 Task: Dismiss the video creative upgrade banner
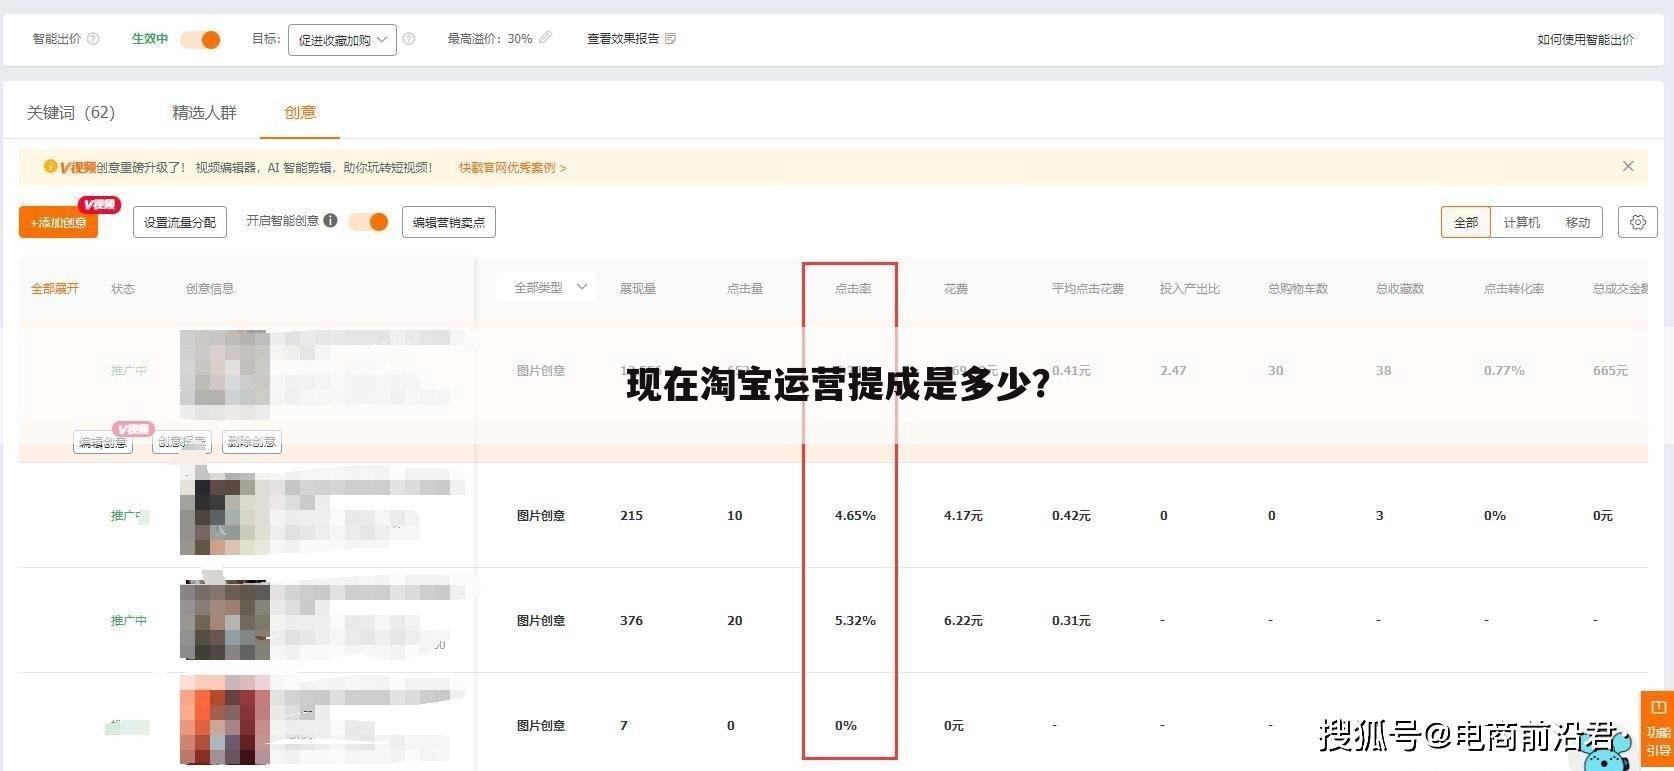(1628, 166)
